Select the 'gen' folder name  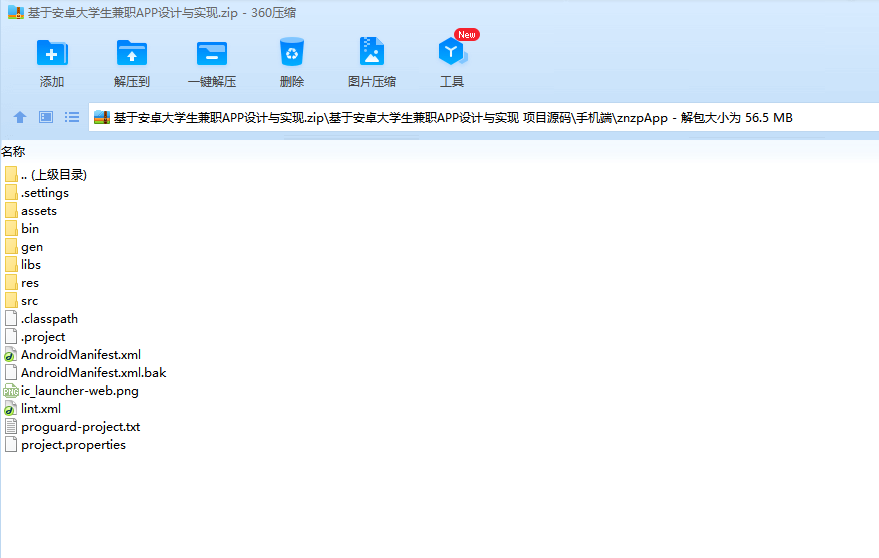(32, 247)
